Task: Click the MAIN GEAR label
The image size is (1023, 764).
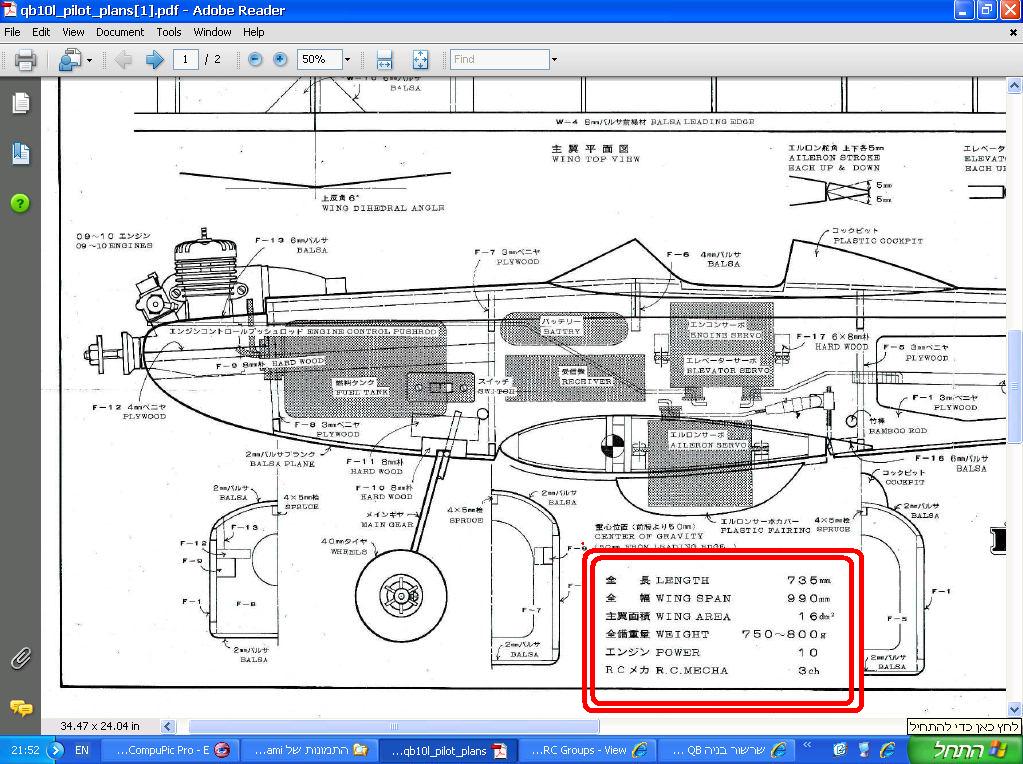Action: pos(388,525)
